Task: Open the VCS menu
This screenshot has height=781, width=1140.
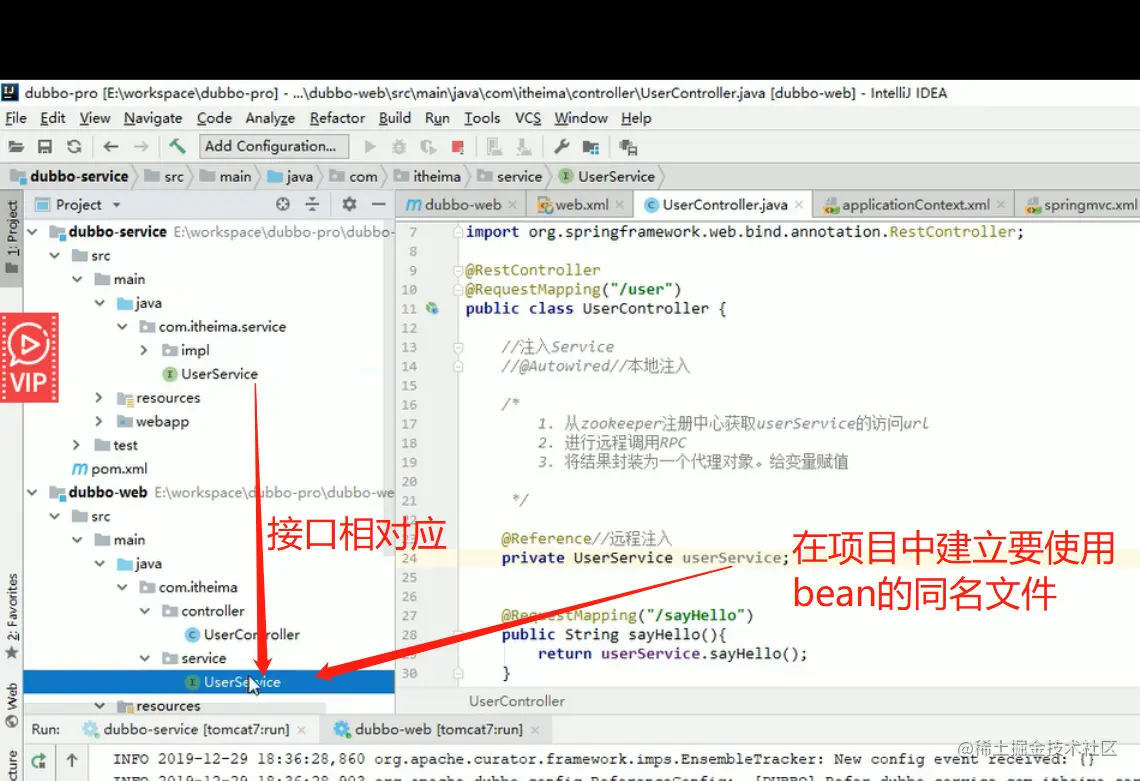Action: [x=528, y=118]
